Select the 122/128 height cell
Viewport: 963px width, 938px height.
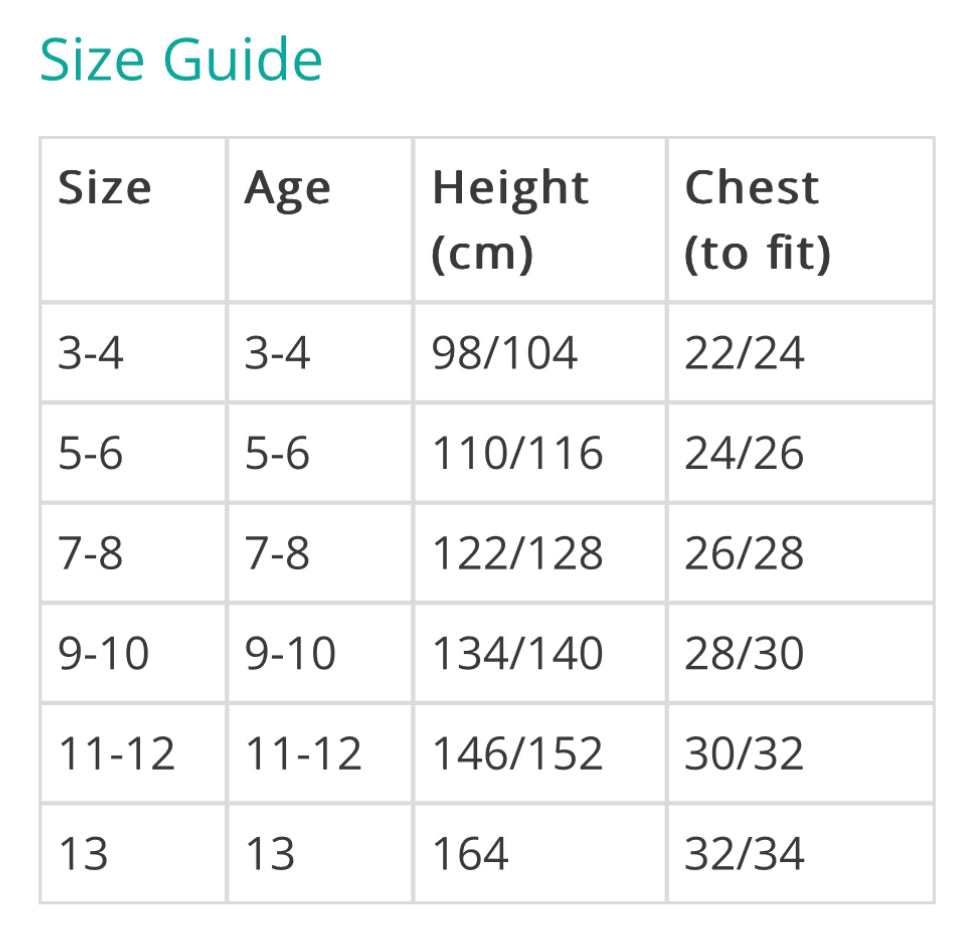[518, 553]
